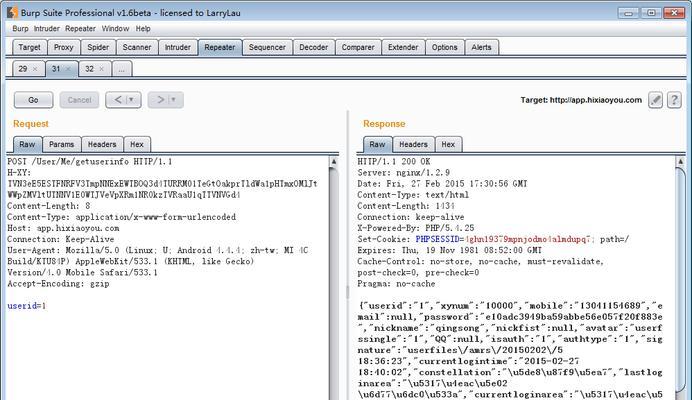Open the Intruder menu
Viewport: 692px width, 400px height.
coord(47,29)
